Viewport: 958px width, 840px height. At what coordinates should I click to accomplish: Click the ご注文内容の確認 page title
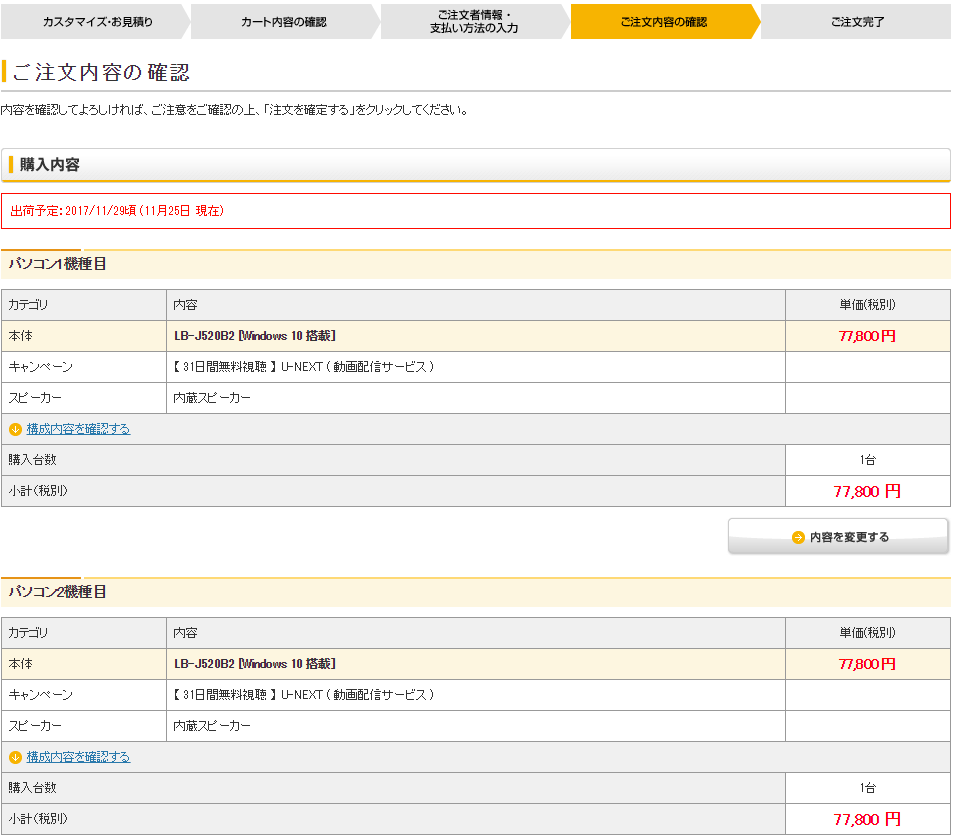[101, 73]
